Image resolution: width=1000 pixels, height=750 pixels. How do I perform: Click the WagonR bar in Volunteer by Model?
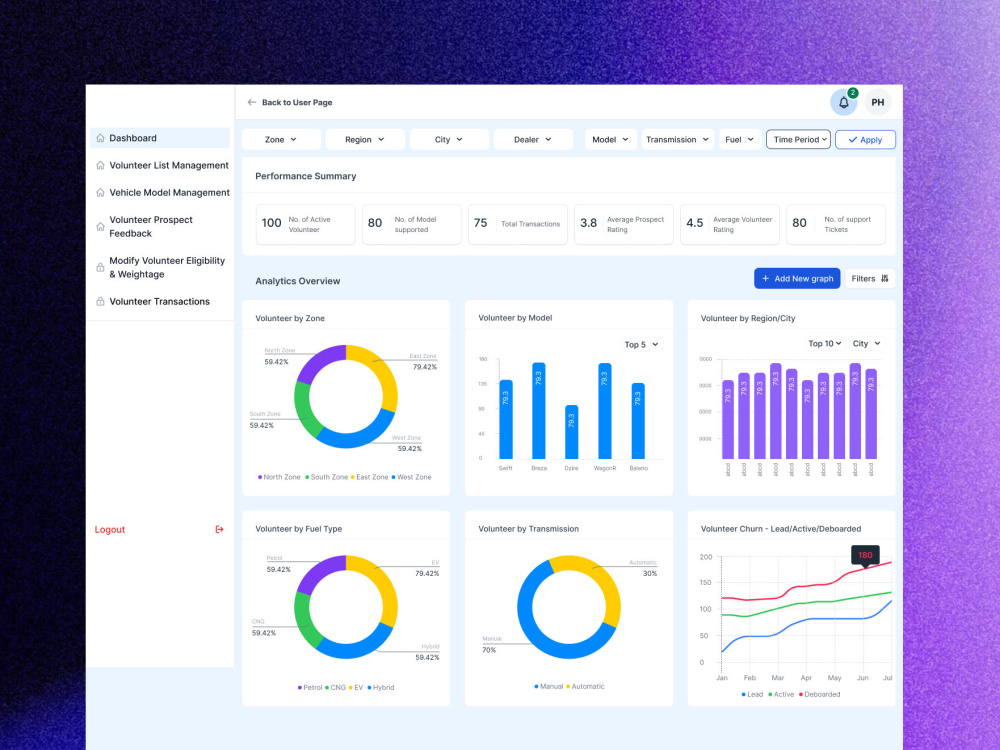pos(605,411)
